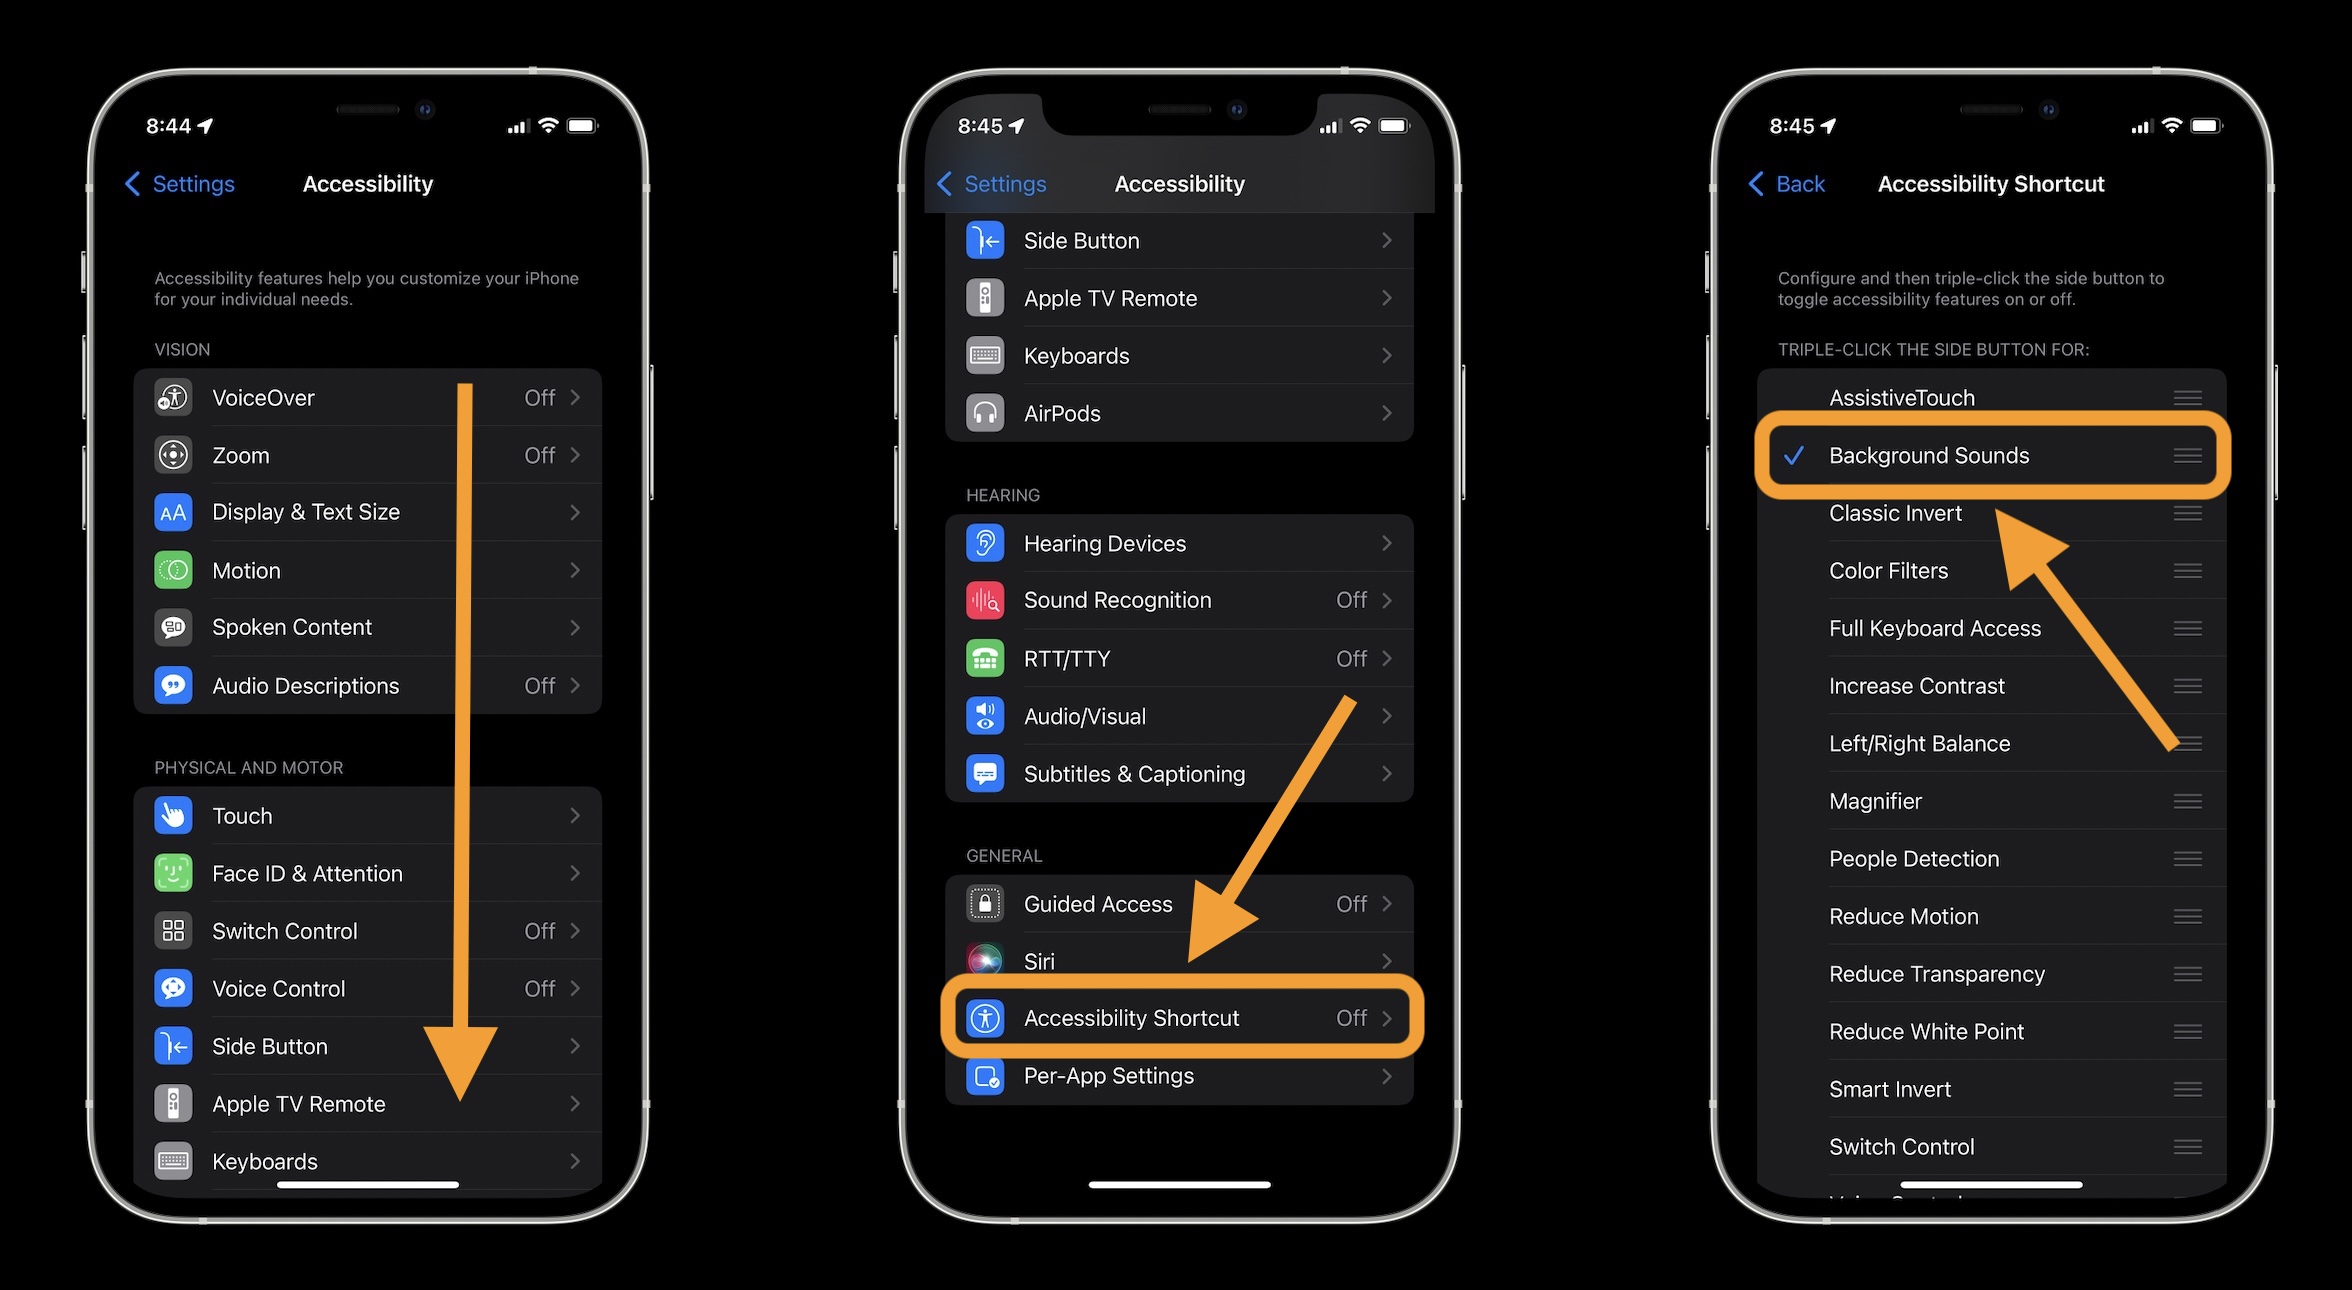
Task: Open the HEARING section menu
Action: [x=1175, y=542]
